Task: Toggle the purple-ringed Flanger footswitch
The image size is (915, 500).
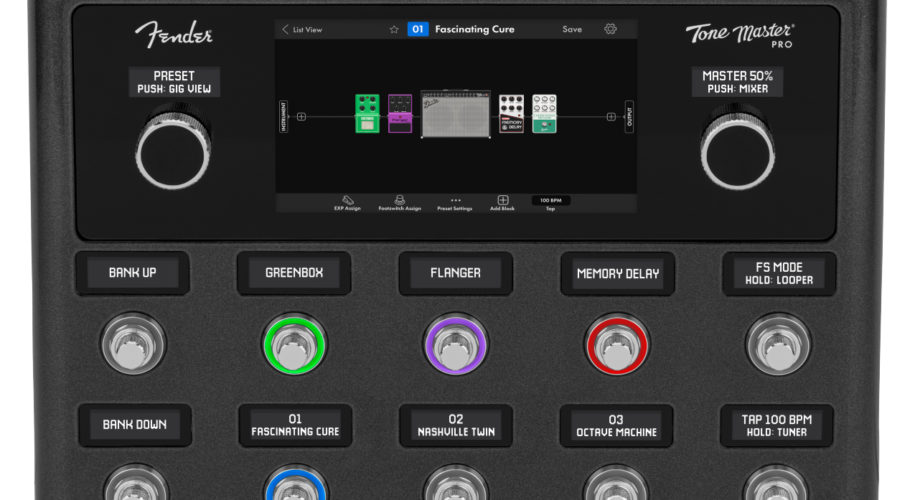Action: point(455,345)
